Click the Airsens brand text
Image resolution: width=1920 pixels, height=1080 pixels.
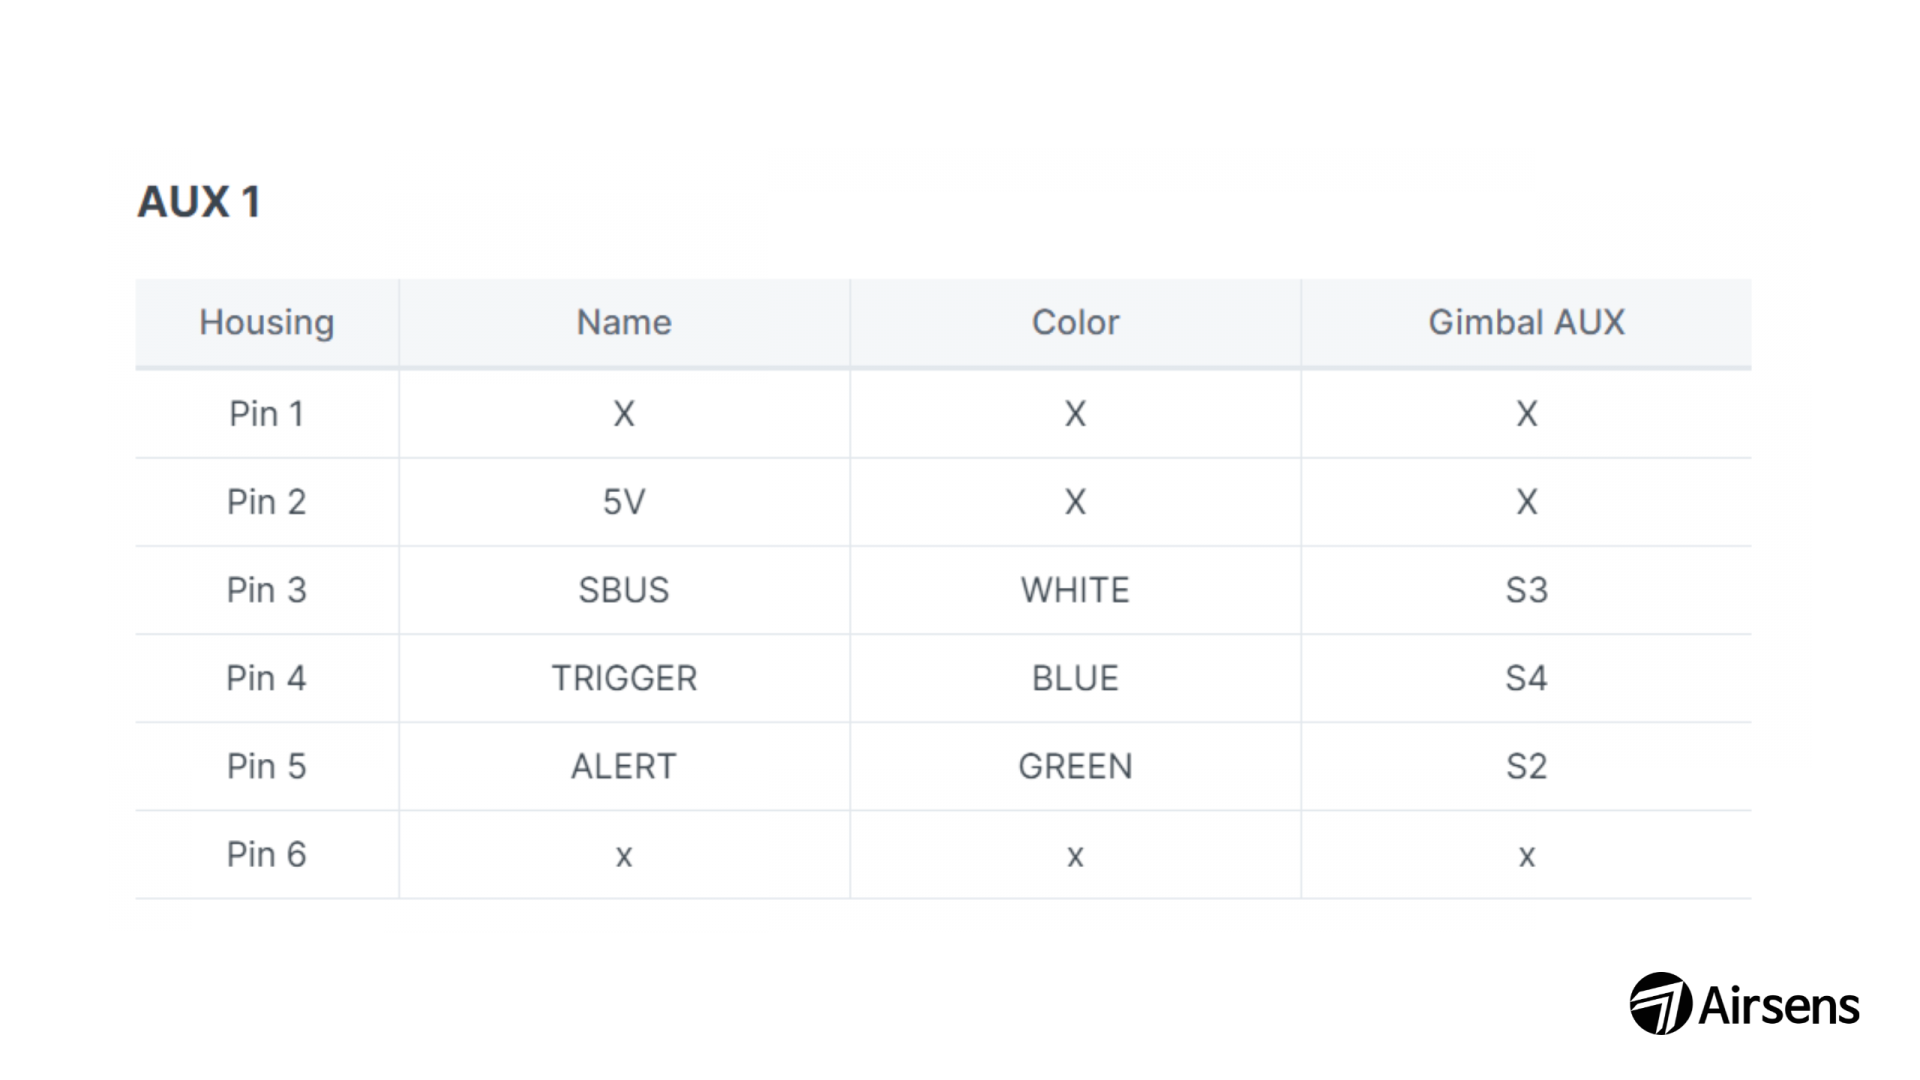pos(1780,1005)
